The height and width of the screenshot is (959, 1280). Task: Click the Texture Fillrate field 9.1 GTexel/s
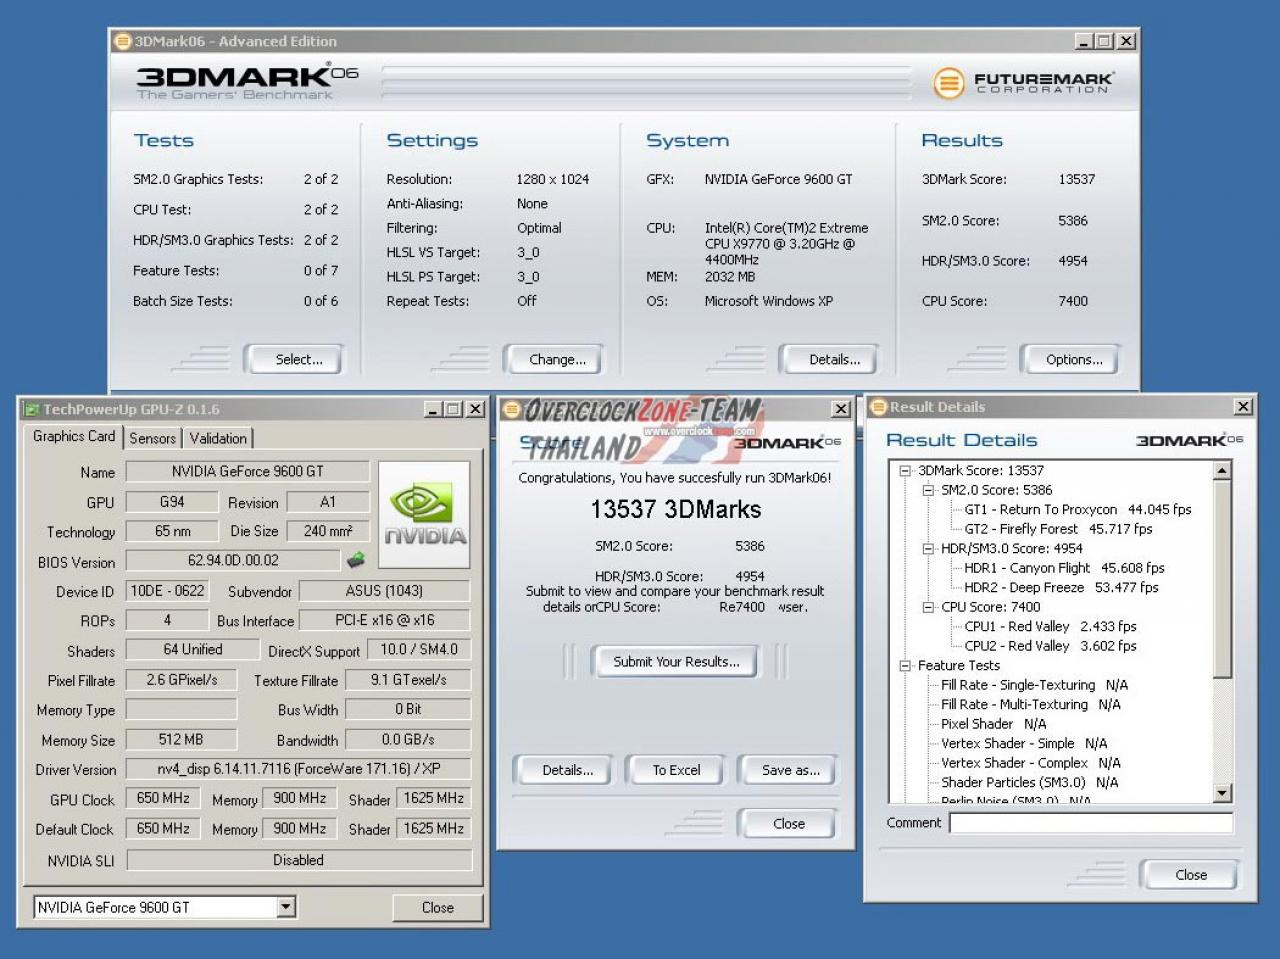coord(407,680)
